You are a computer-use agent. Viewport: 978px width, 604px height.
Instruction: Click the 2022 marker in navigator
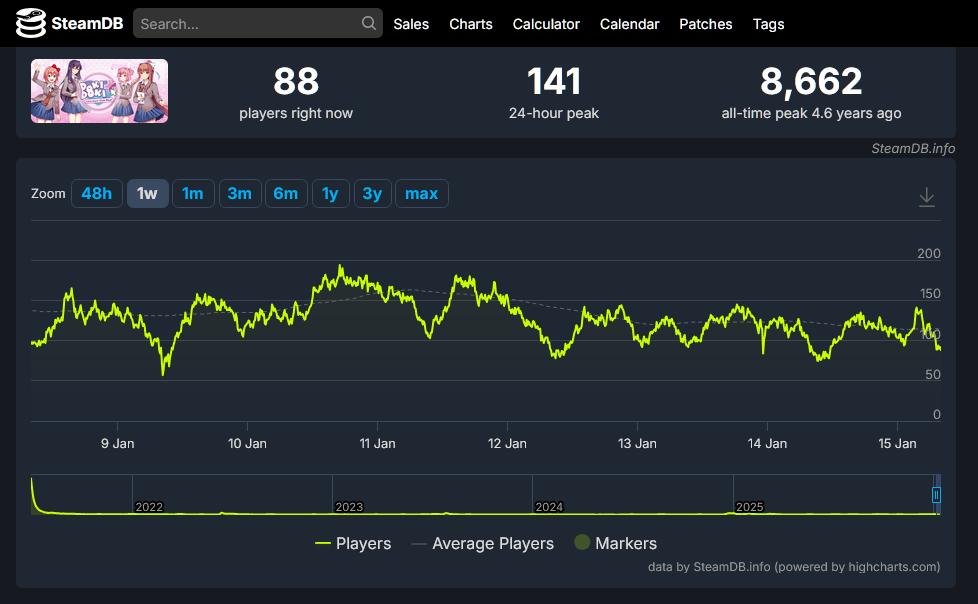[x=149, y=507]
